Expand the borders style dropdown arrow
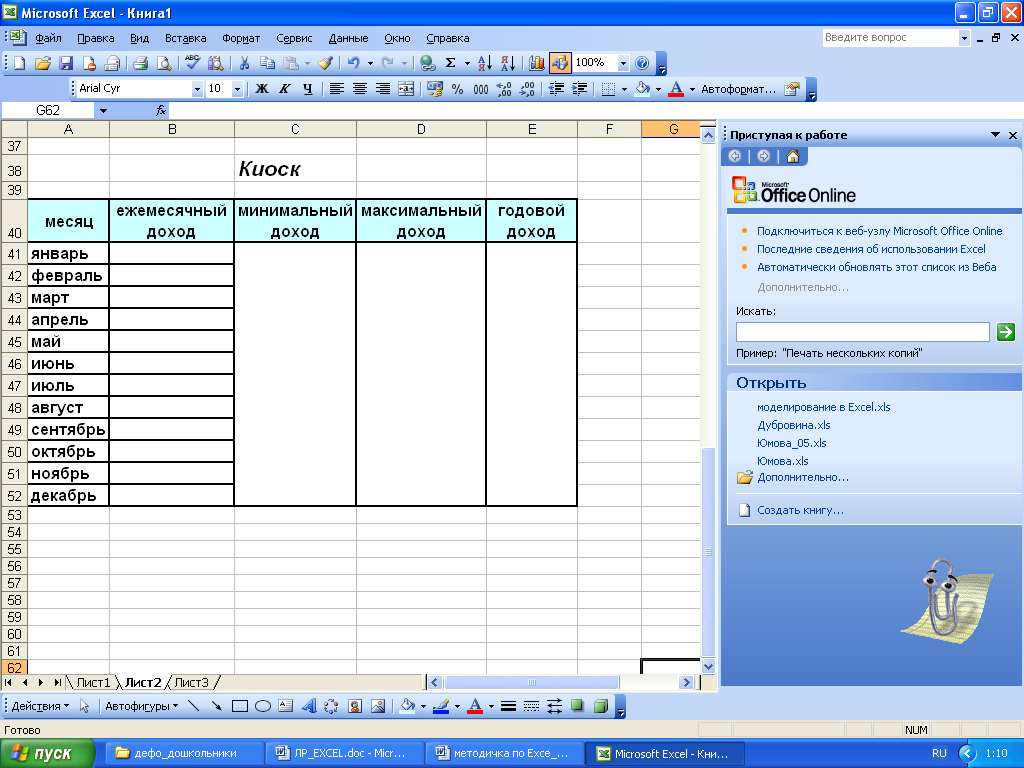Image resolution: width=1024 pixels, height=768 pixels. [624, 89]
